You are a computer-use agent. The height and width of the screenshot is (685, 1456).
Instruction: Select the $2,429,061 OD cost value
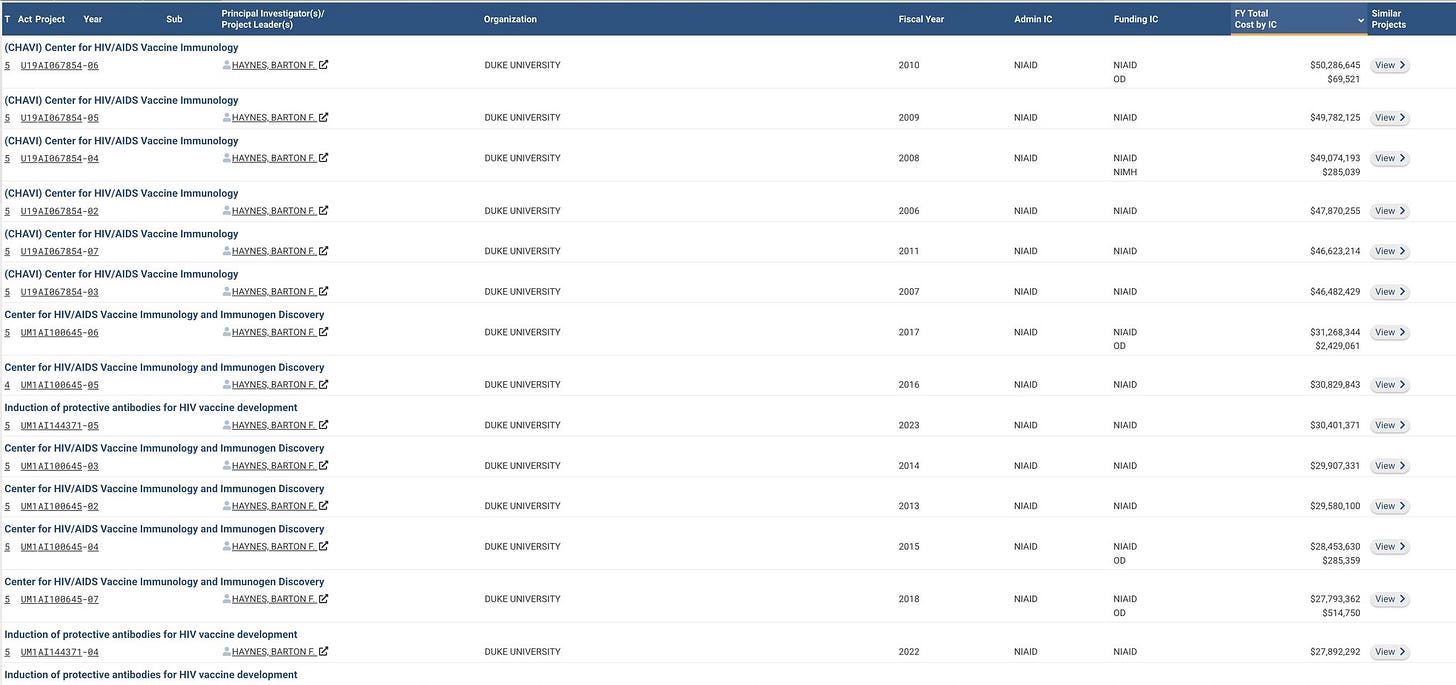click(x=1338, y=346)
